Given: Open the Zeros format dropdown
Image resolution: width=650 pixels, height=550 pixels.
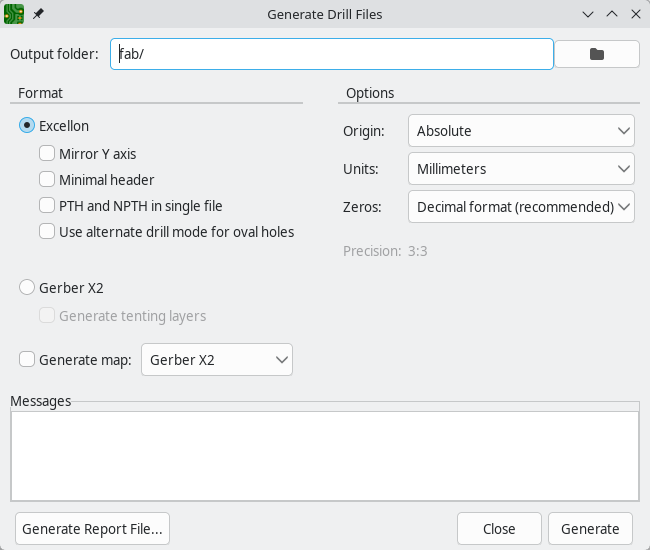Looking at the screenshot, I should point(521,207).
